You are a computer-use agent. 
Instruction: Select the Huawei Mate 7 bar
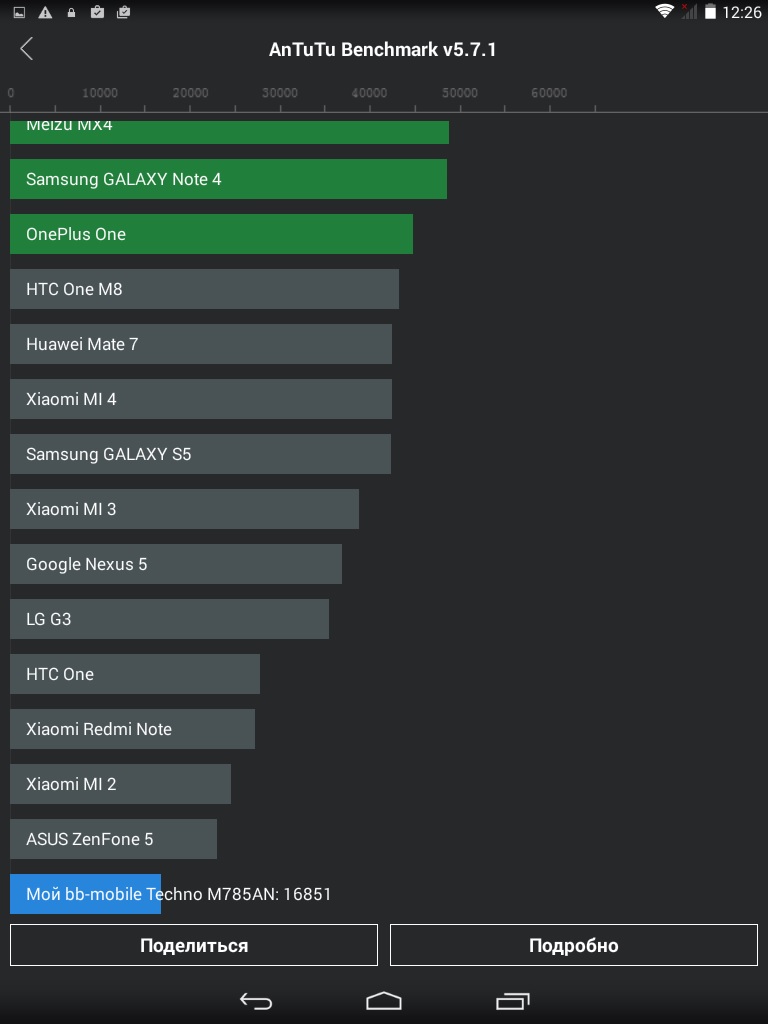click(x=201, y=344)
